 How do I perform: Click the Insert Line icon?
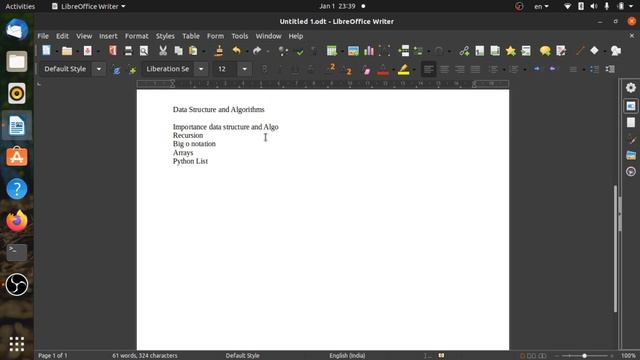point(580,51)
